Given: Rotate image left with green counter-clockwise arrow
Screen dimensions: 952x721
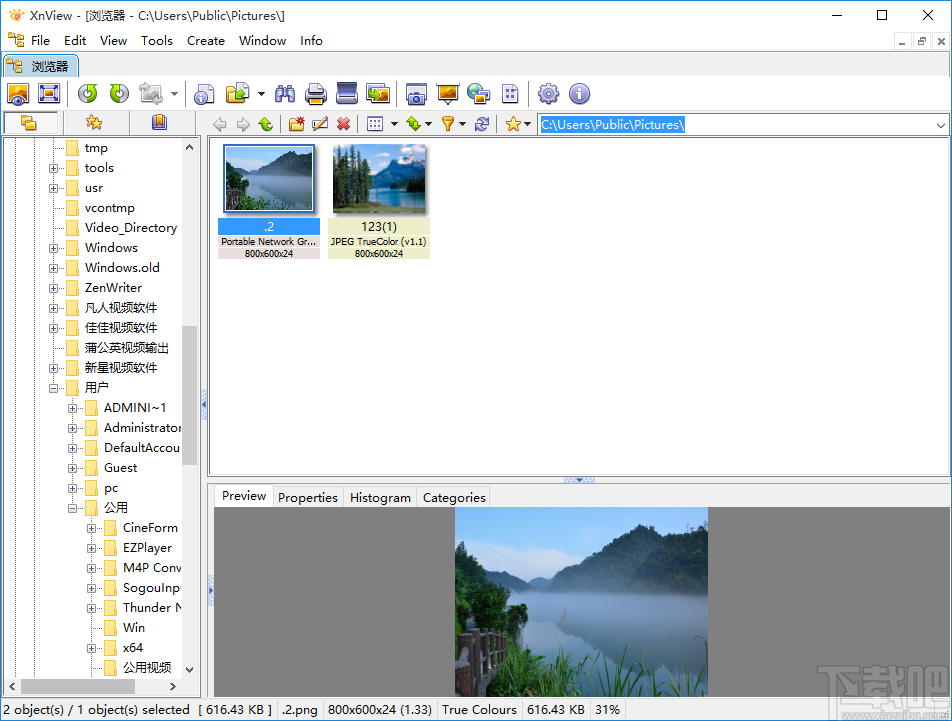Looking at the screenshot, I should point(88,94).
